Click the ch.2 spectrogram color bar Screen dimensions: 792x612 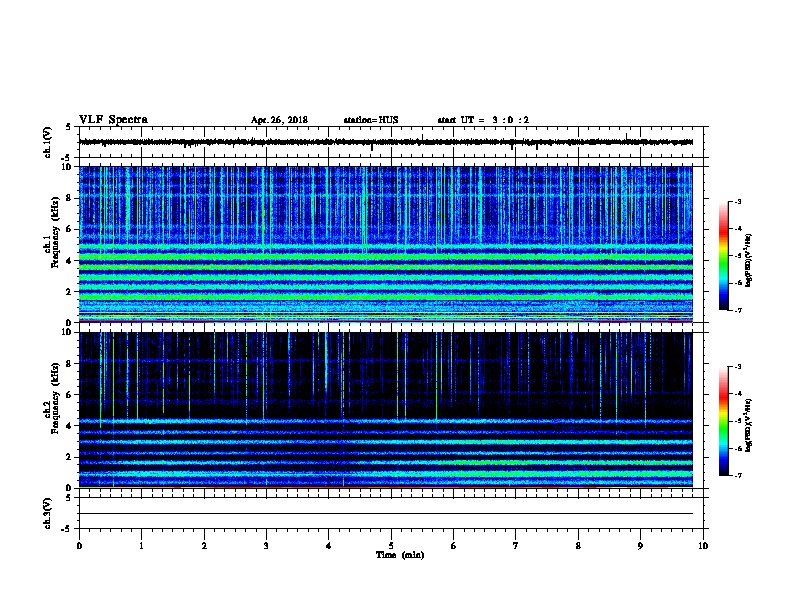pos(723,421)
